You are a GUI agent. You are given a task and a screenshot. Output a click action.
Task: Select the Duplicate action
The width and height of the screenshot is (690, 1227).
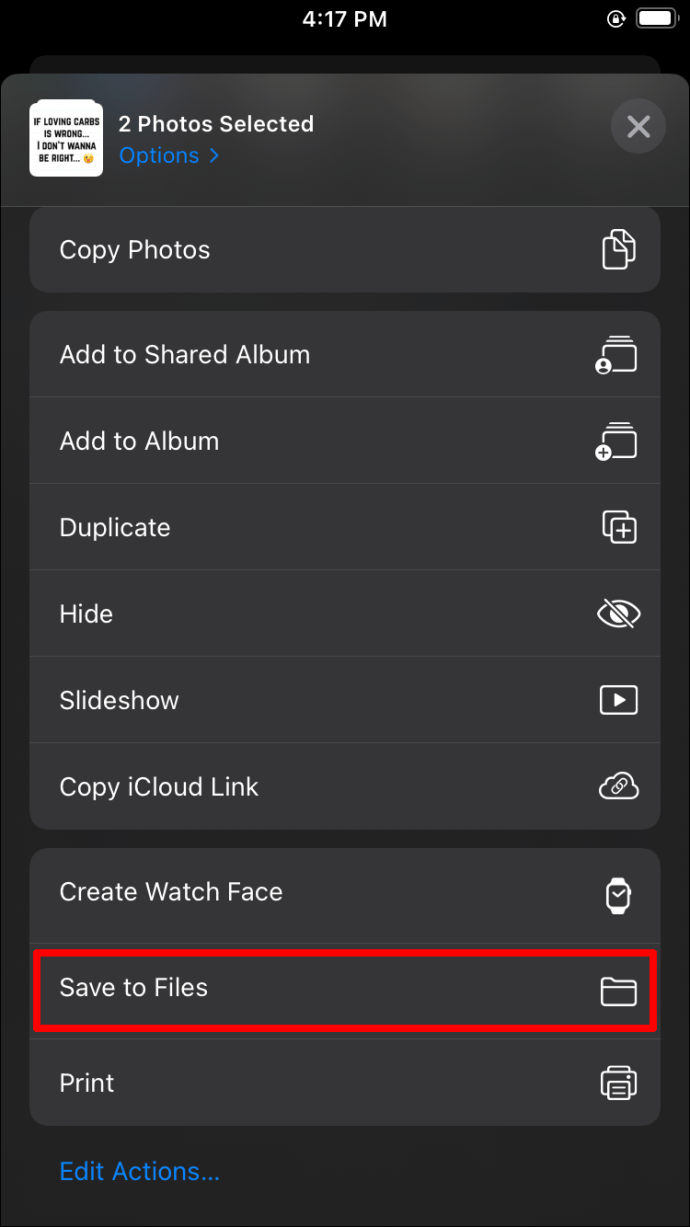[115, 528]
